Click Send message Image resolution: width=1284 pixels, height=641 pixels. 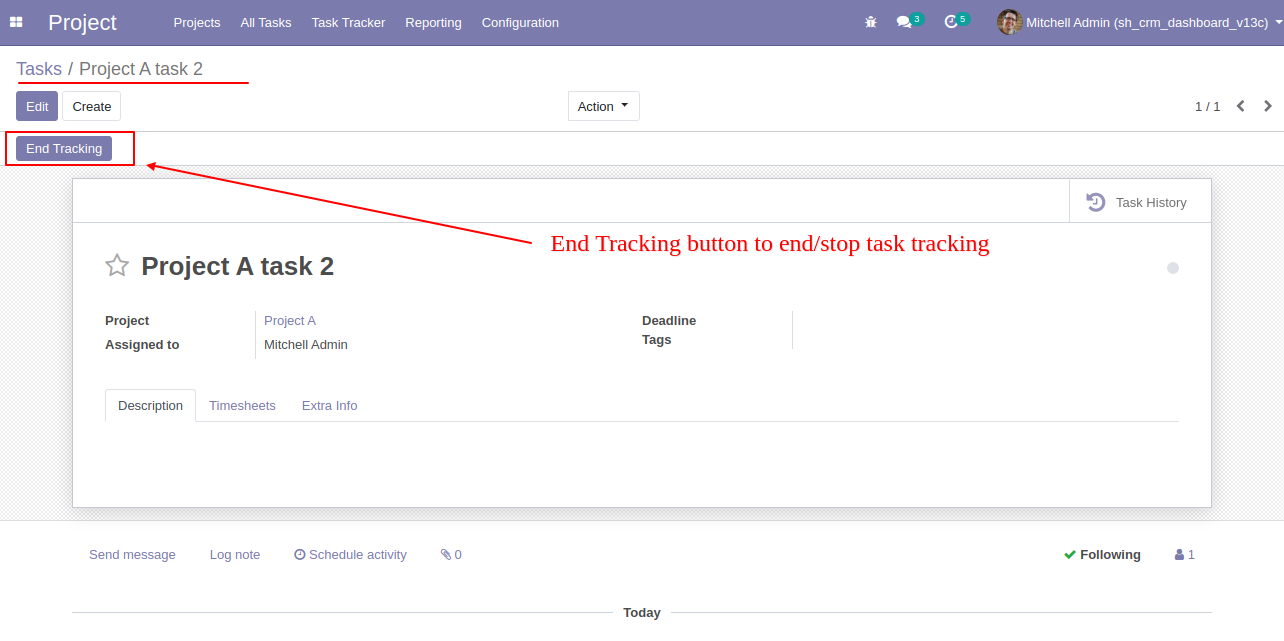click(132, 554)
